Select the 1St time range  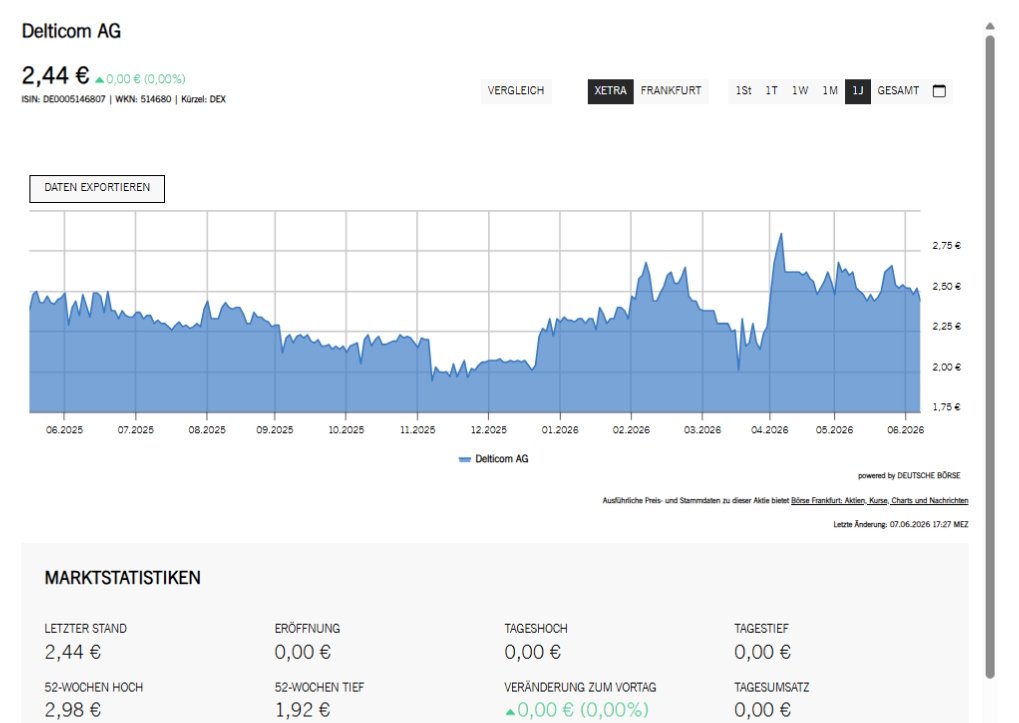coord(743,91)
